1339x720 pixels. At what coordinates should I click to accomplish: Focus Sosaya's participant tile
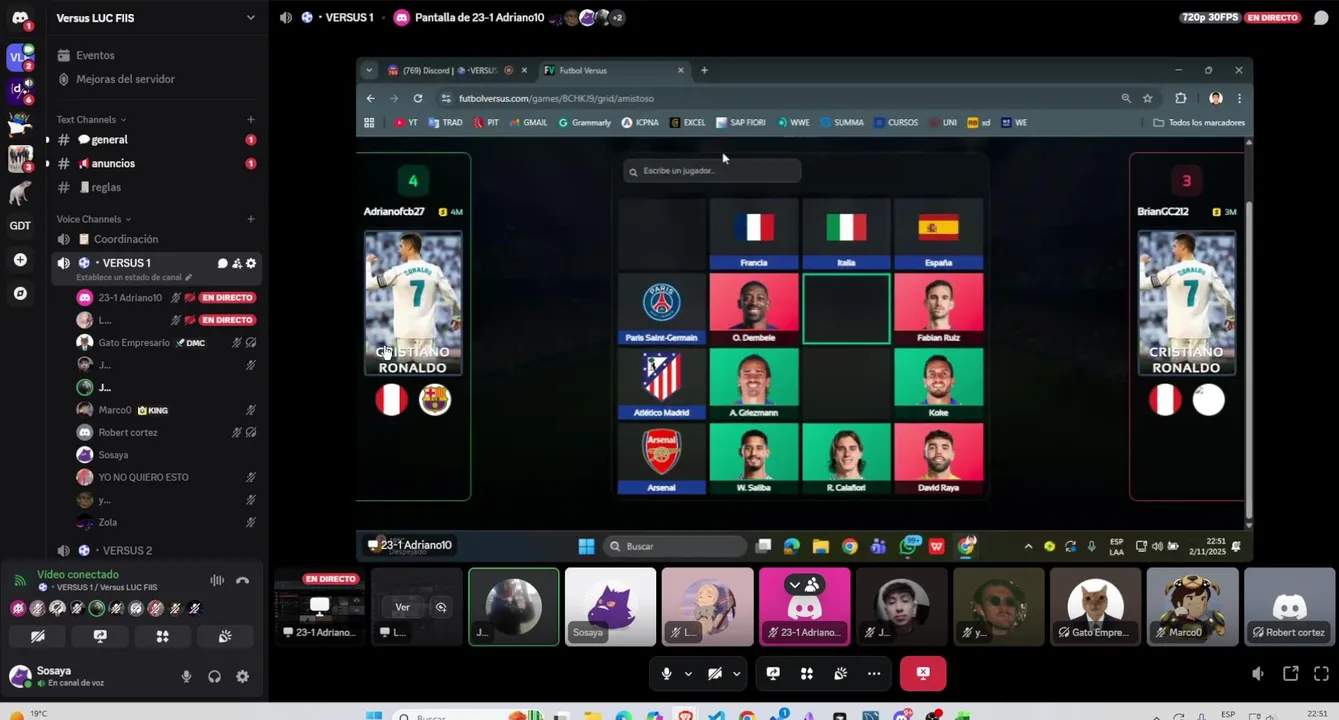pyautogui.click(x=610, y=607)
